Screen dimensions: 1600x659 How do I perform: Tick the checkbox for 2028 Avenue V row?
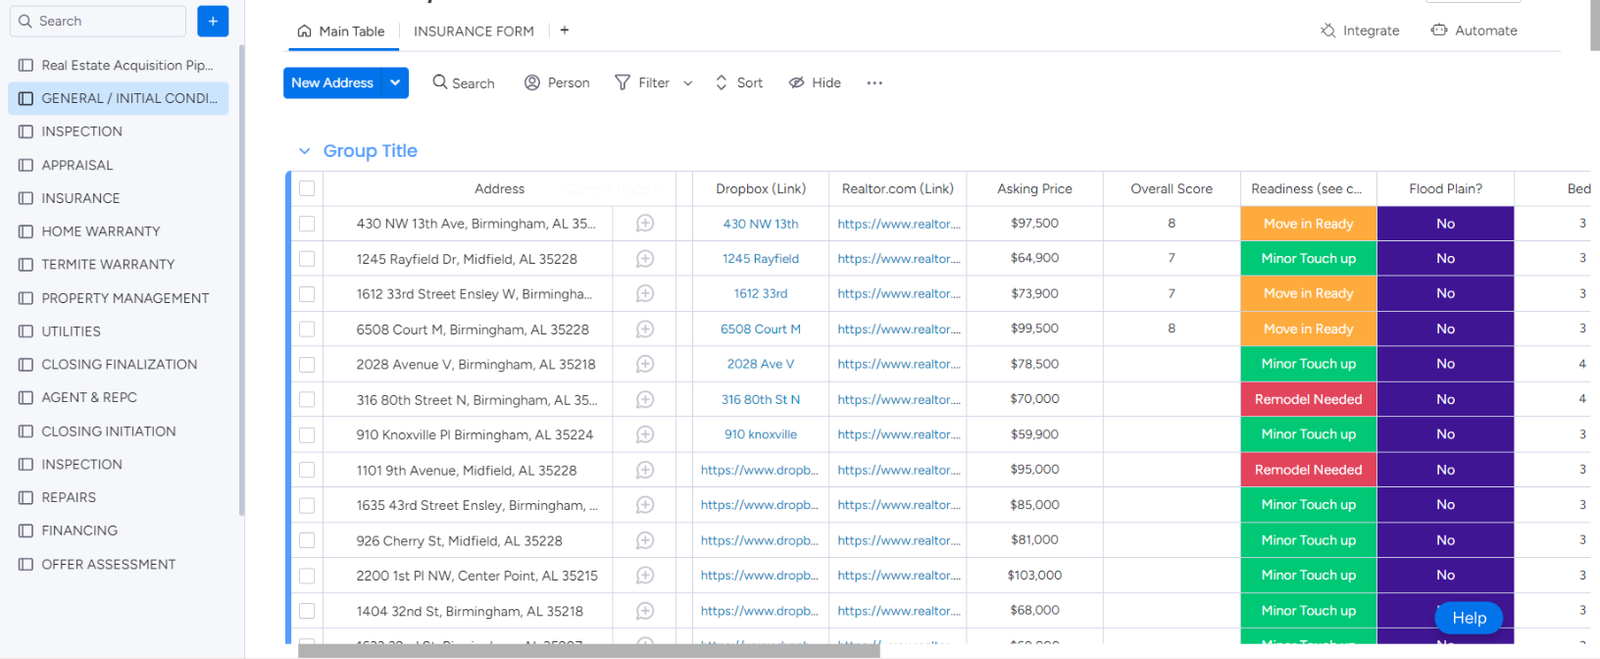(x=307, y=365)
